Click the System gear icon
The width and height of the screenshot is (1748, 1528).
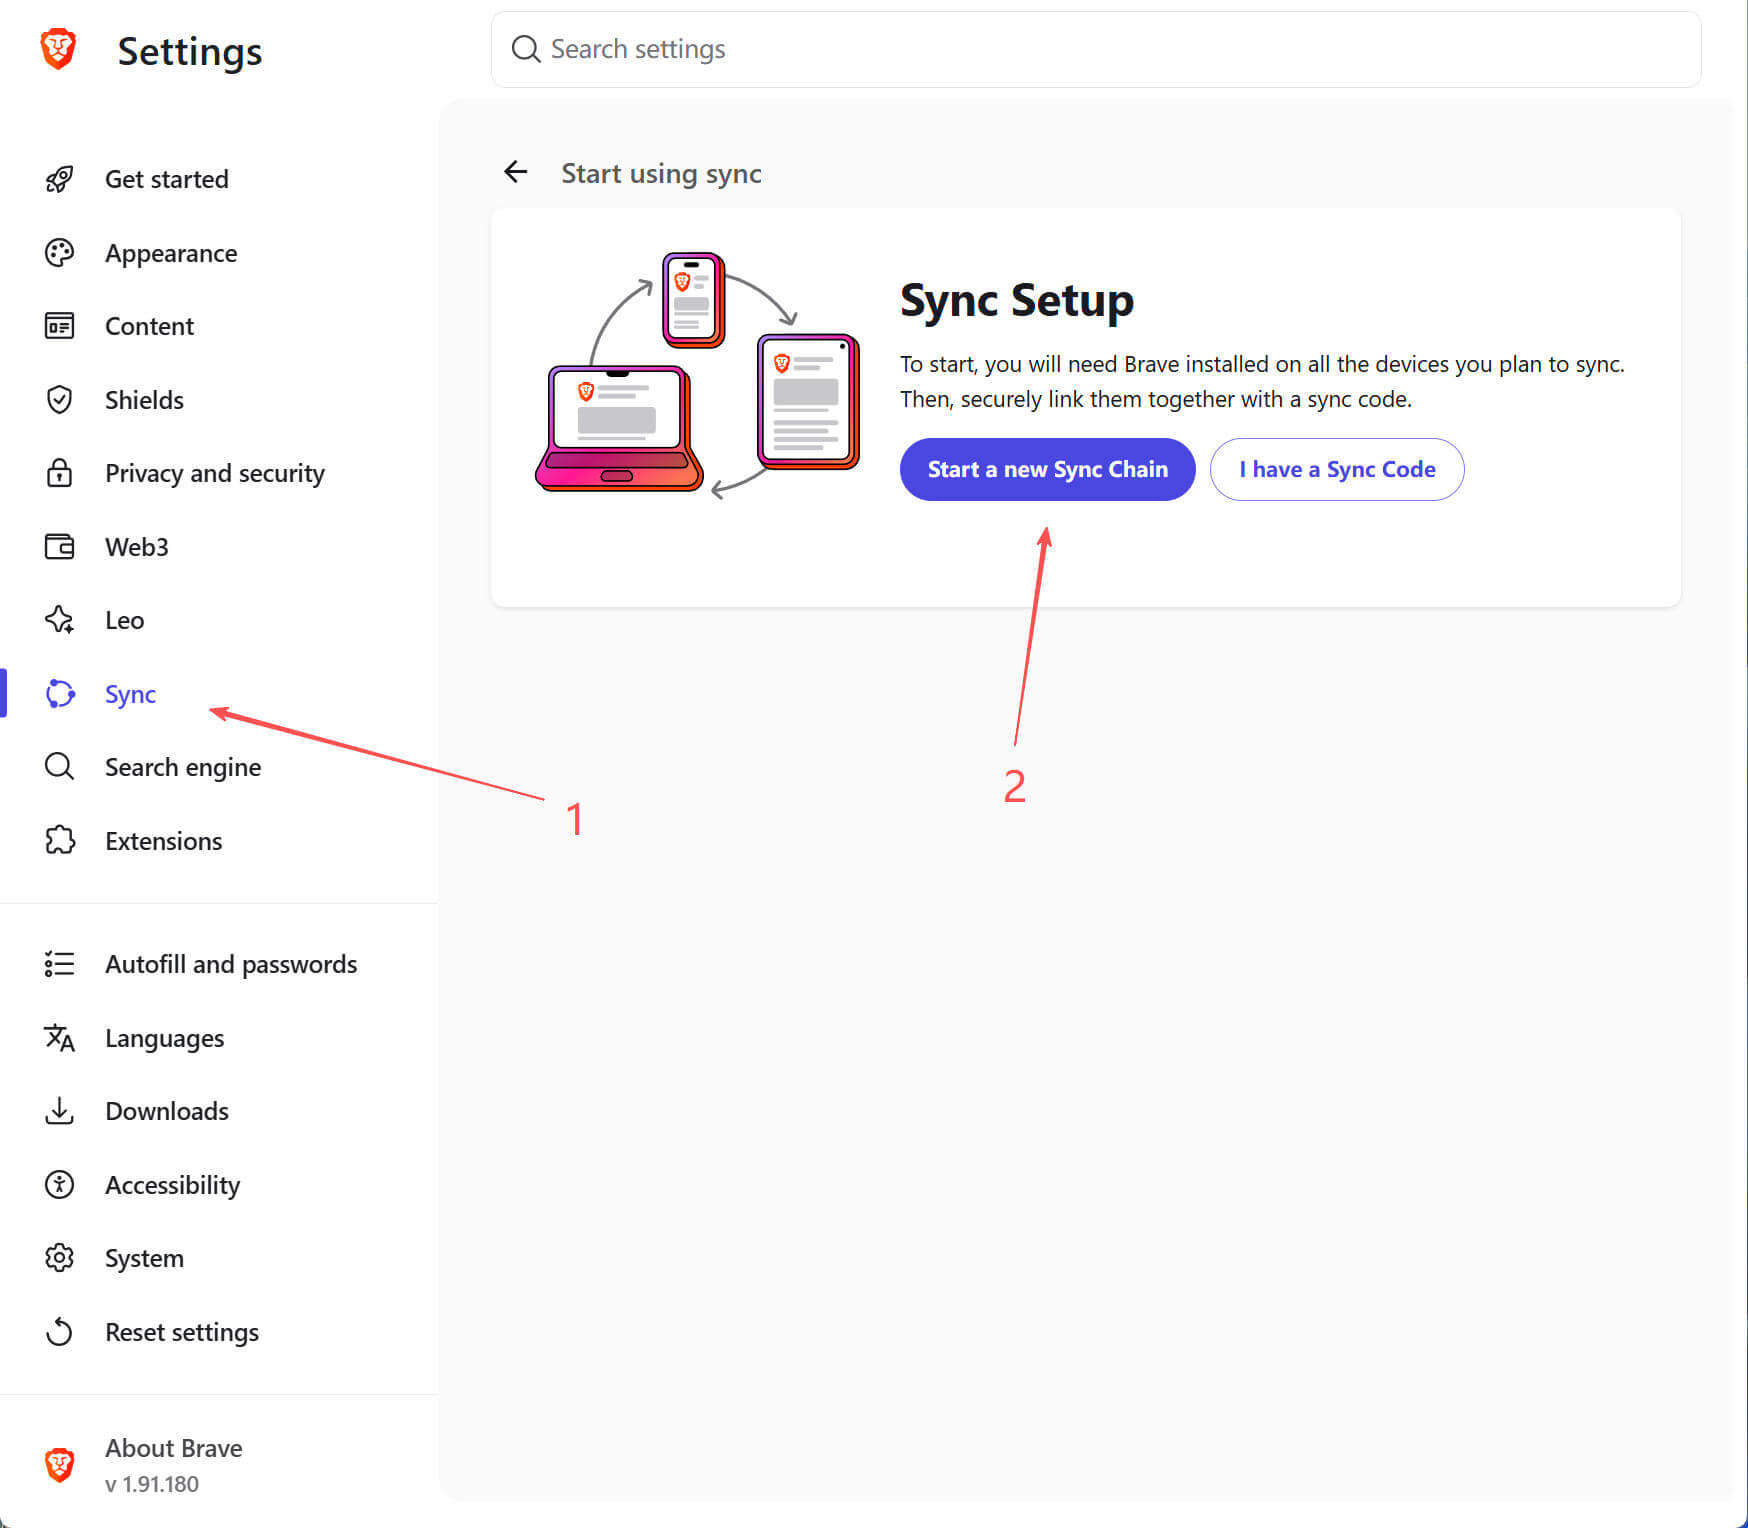pyautogui.click(x=59, y=1258)
